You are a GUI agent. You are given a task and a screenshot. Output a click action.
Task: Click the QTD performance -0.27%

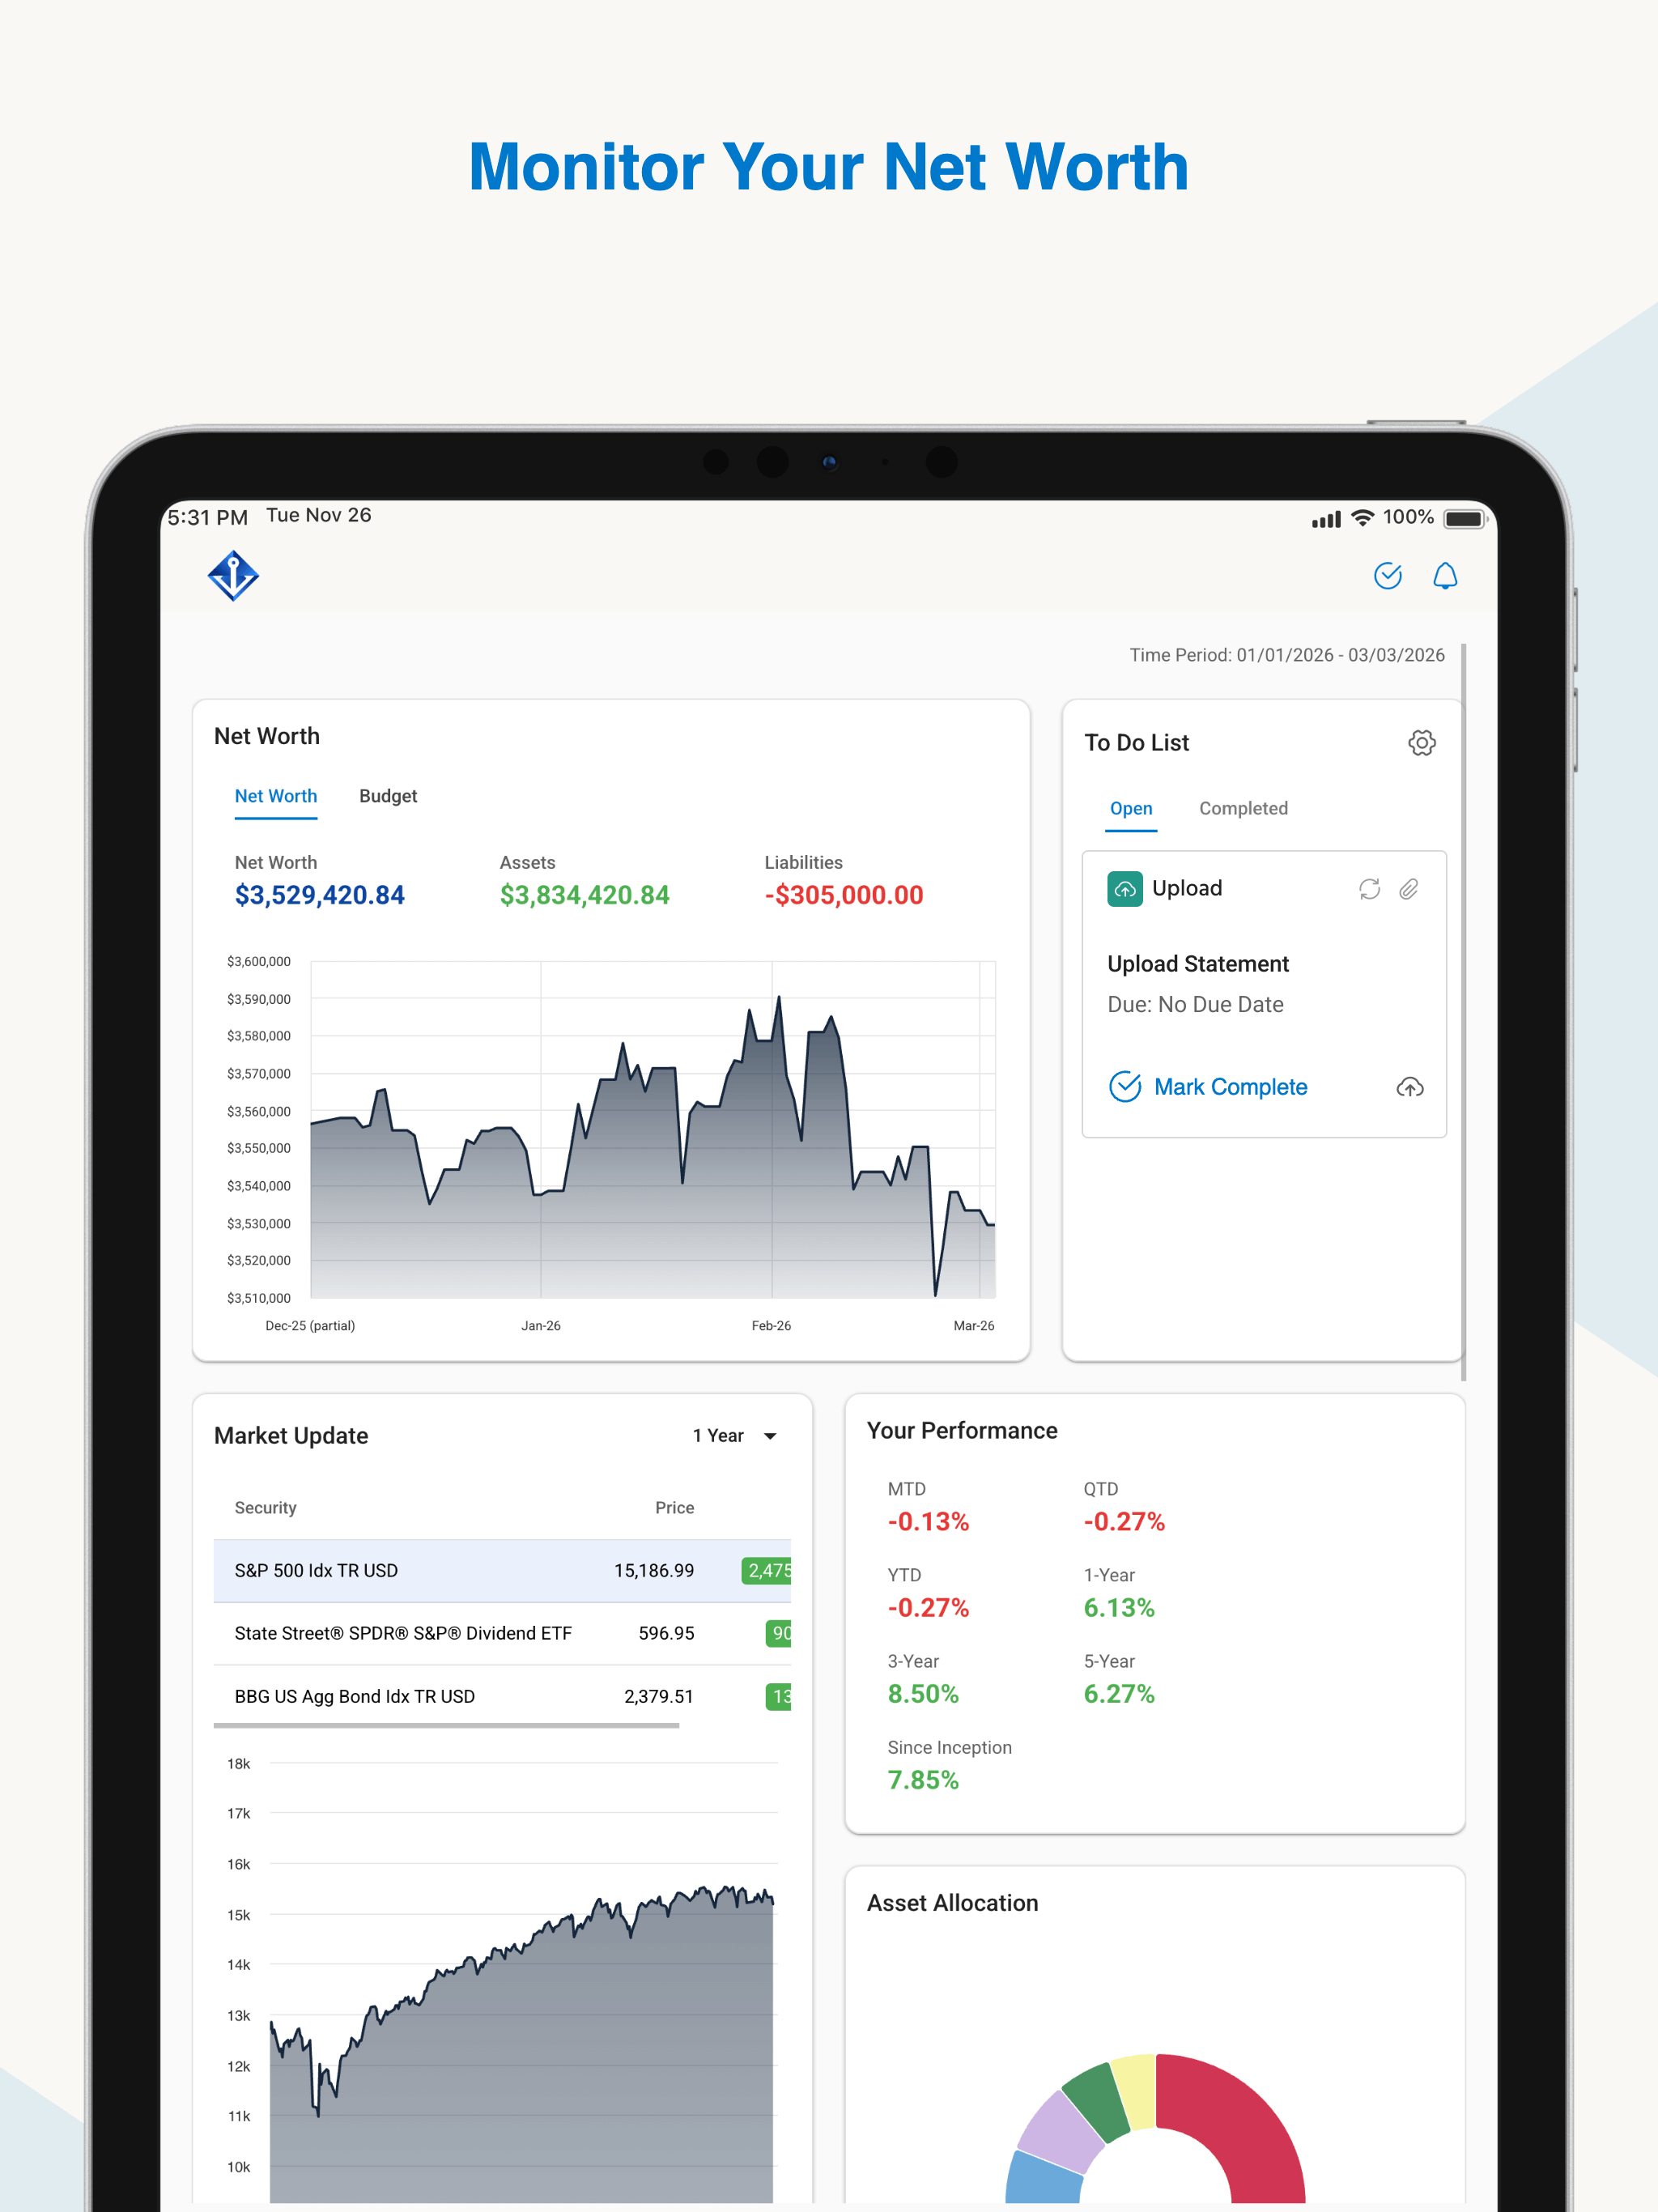[1124, 1521]
